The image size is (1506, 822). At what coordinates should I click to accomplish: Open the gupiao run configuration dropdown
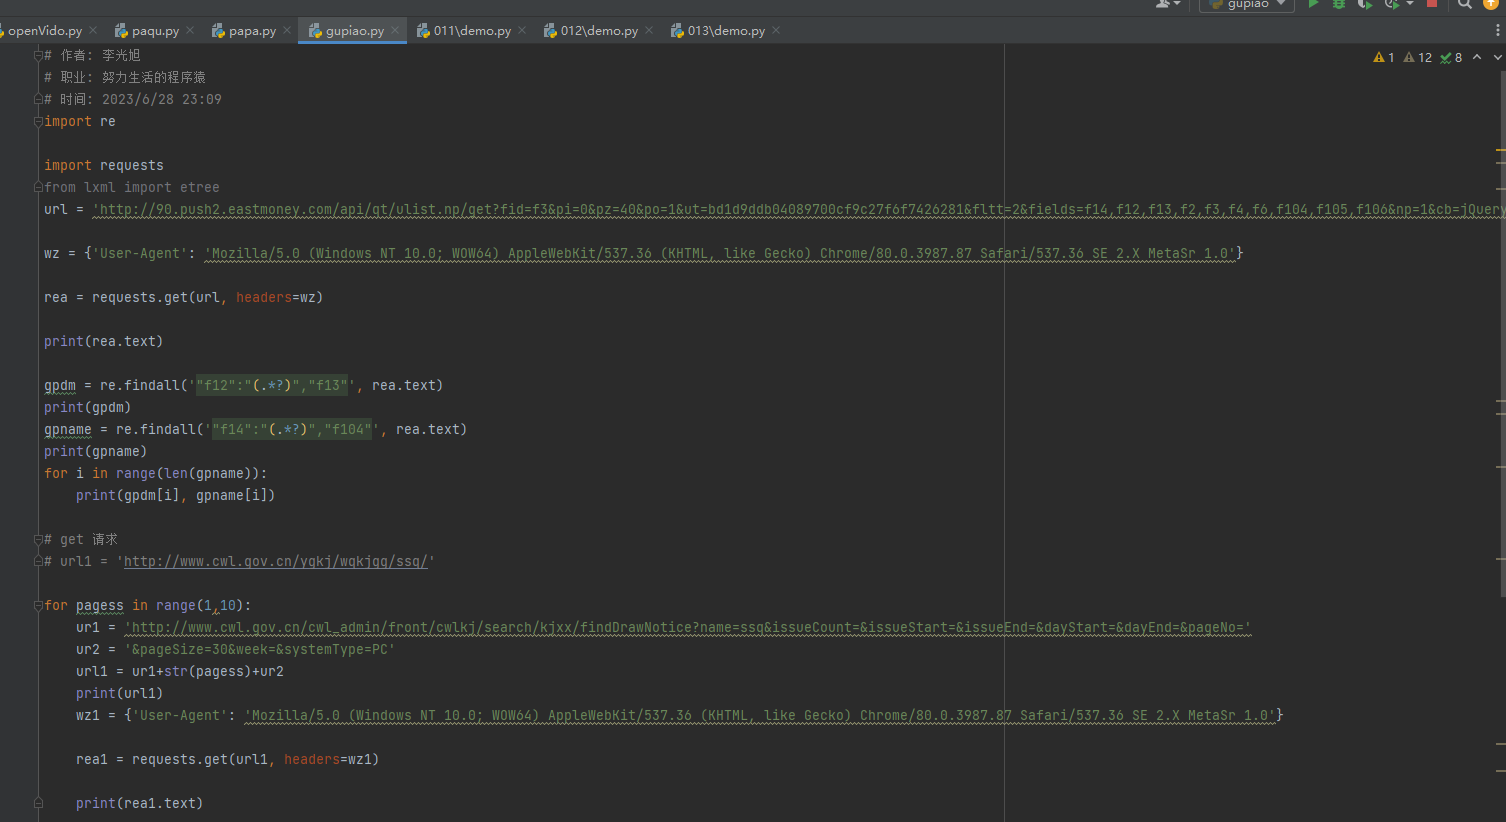coord(1248,4)
